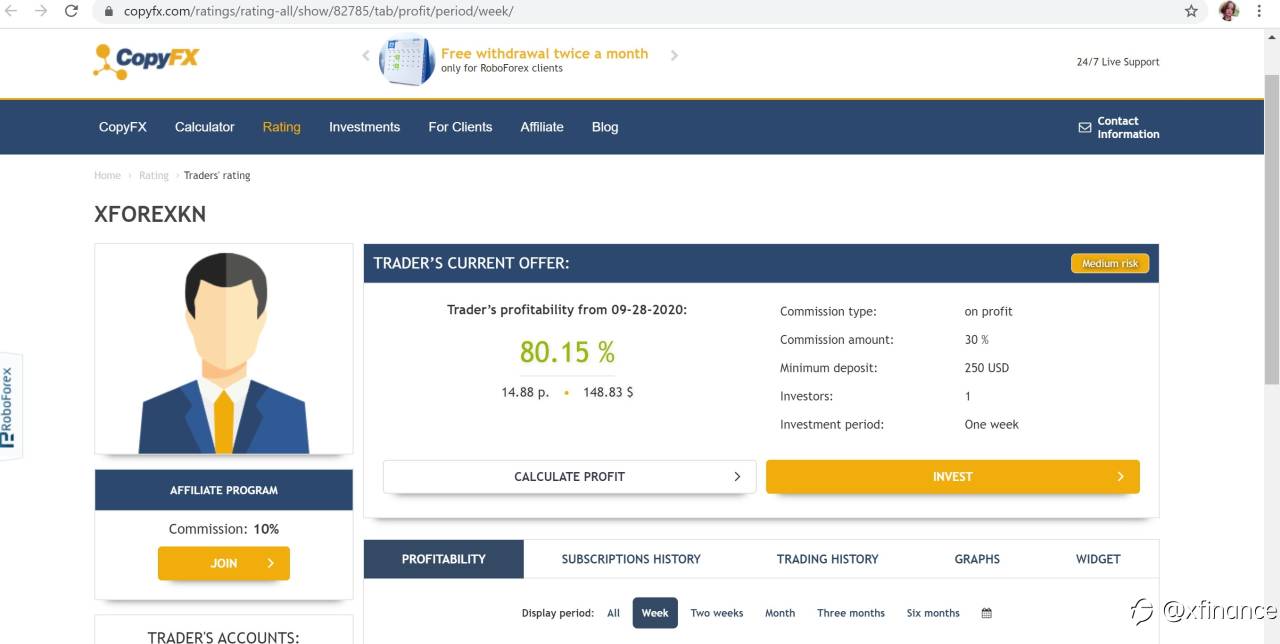Go to the previous banner slide arrow
Viewport: 1280px width, 644px height.
coord(366,56)
